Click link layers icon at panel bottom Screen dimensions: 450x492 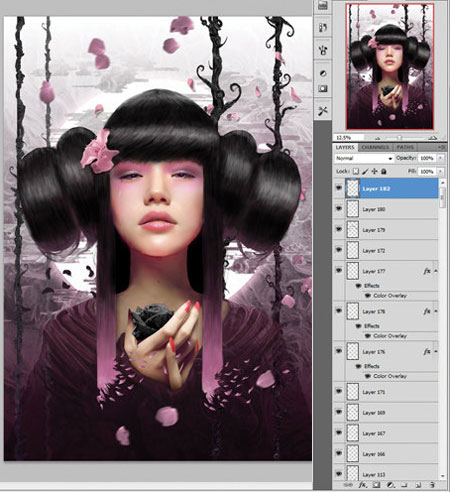coord(348,485)
